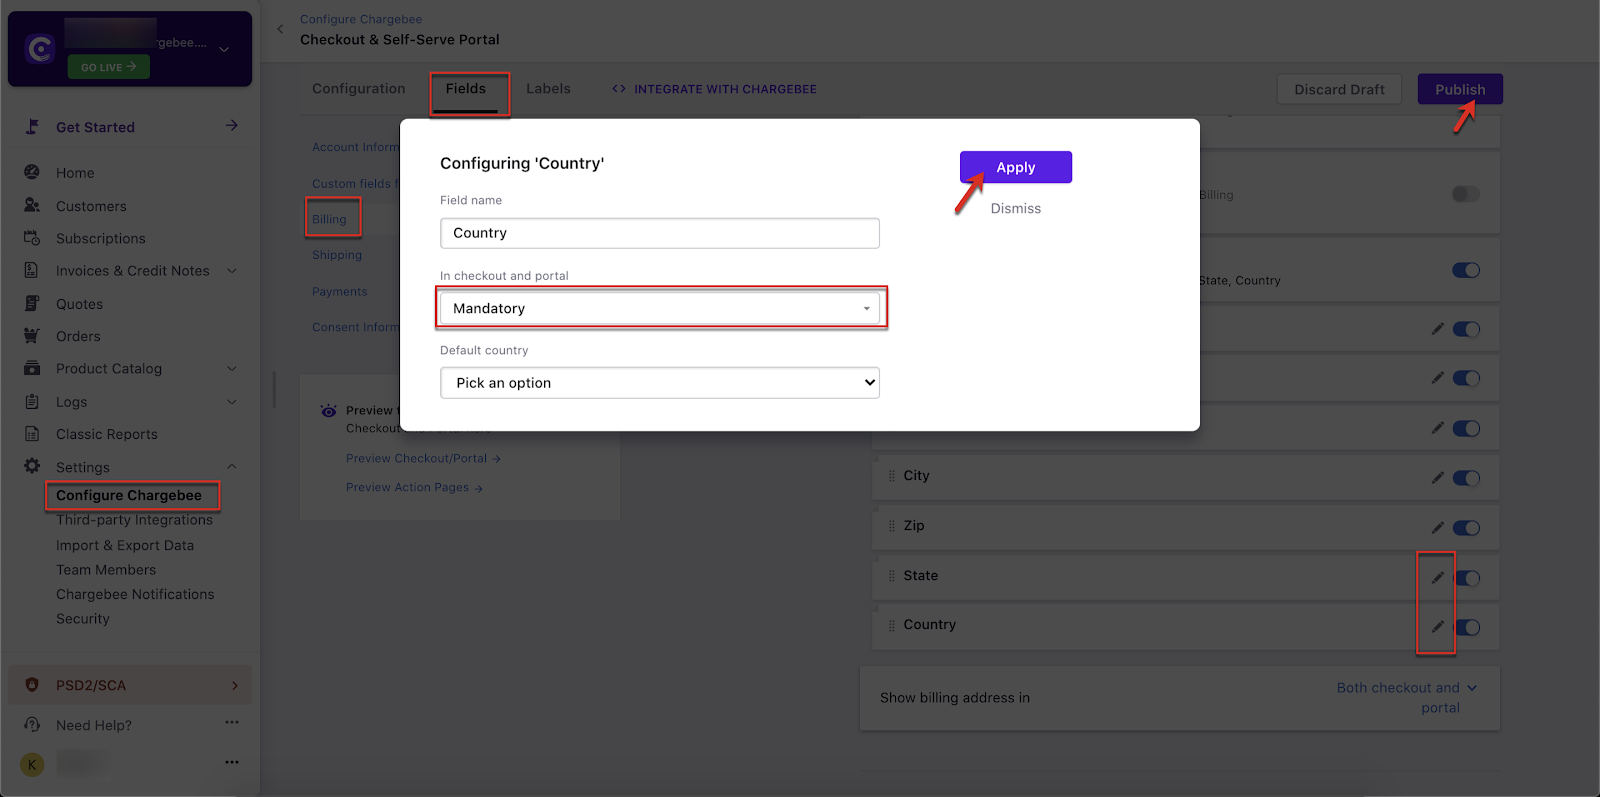Expand the site switcher chevron at top-left
1600x797 pixels.
[224, 49]
